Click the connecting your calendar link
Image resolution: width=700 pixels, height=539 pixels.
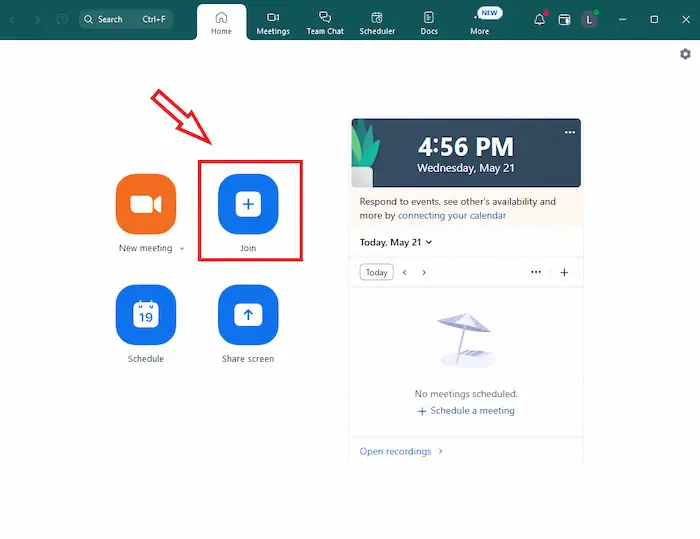point(452,215)
